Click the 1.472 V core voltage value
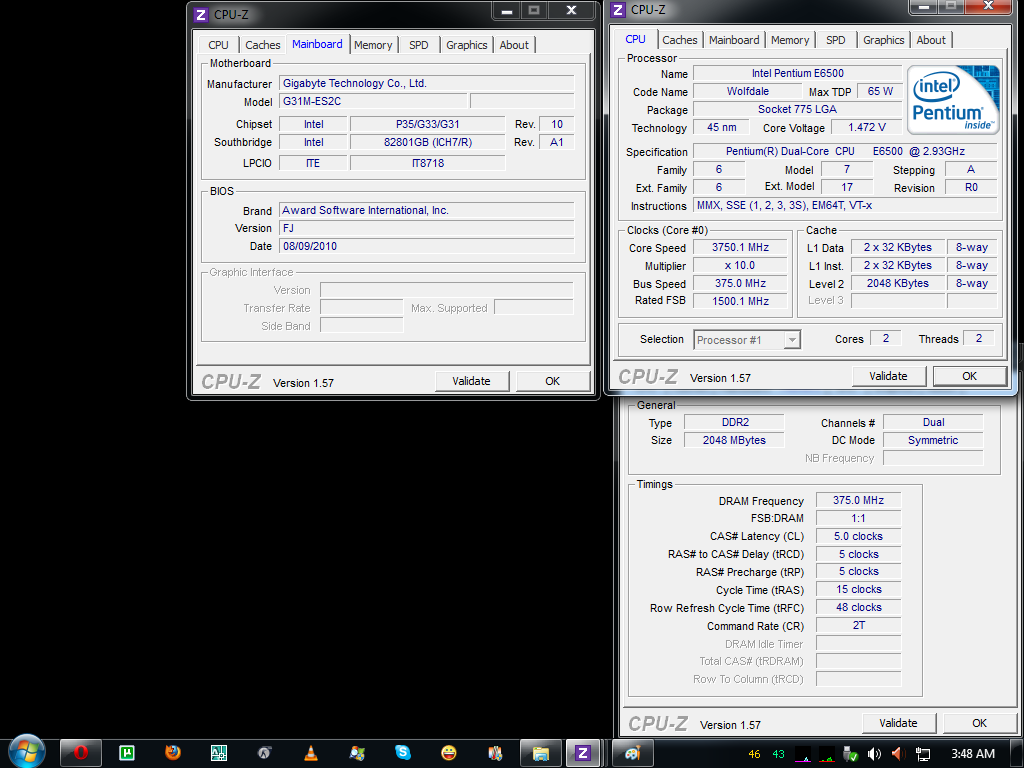 tap(867, 127)
